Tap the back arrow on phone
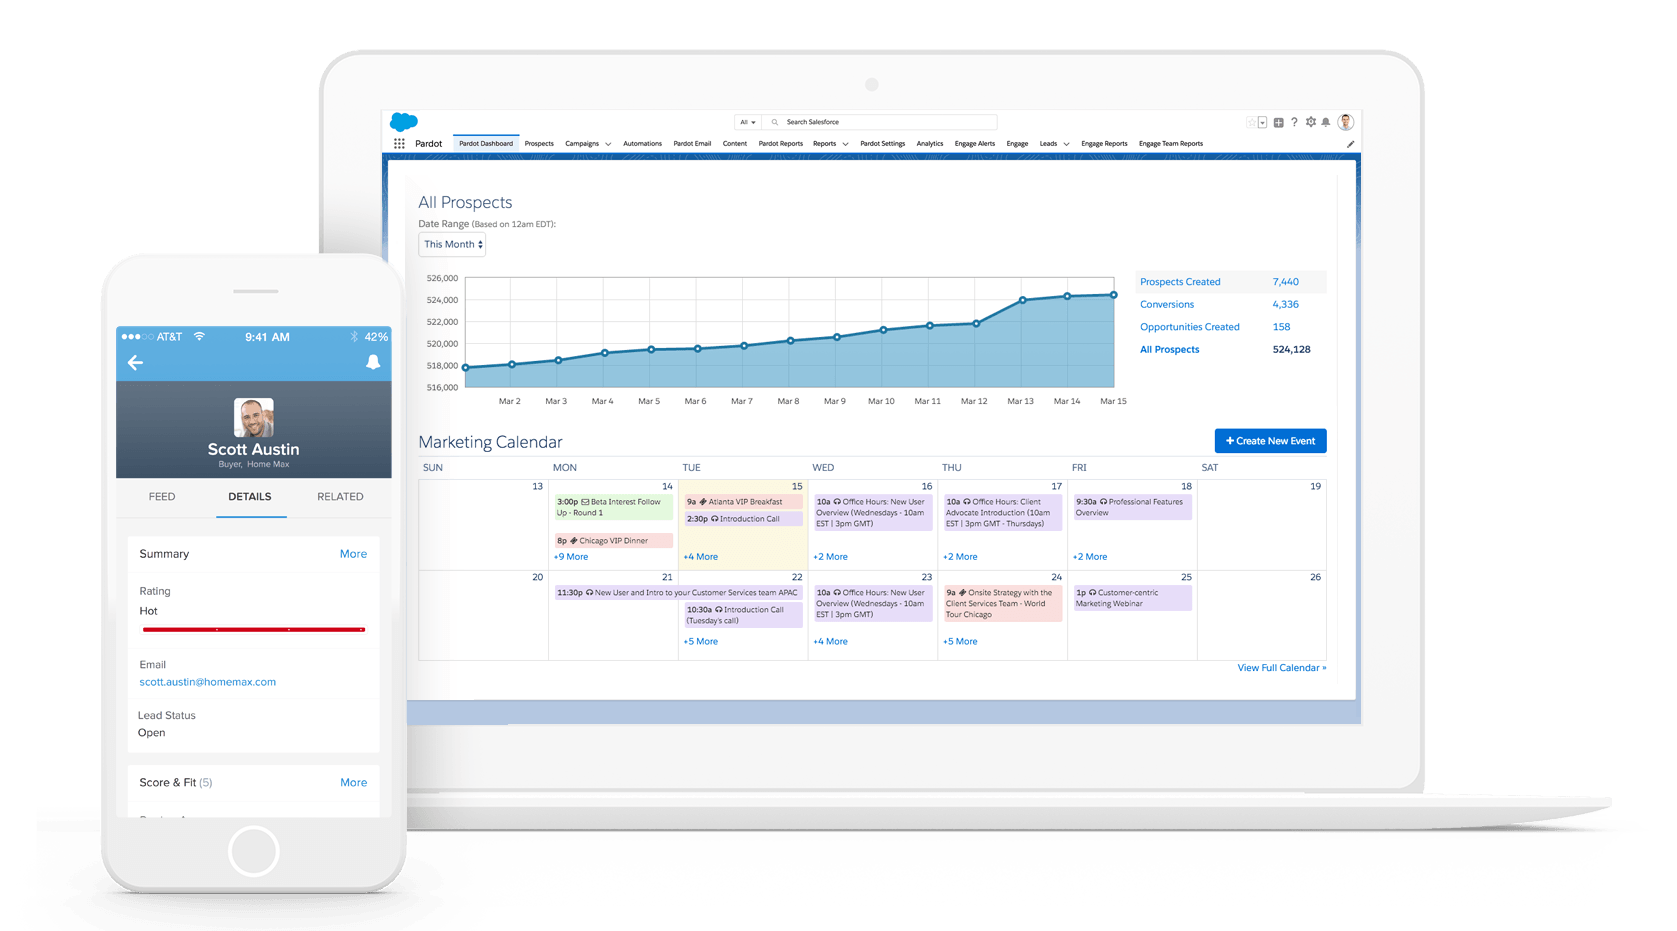The width and height of the screenshot is (1677, 931). pyautogui.click(x=136, y=363)
